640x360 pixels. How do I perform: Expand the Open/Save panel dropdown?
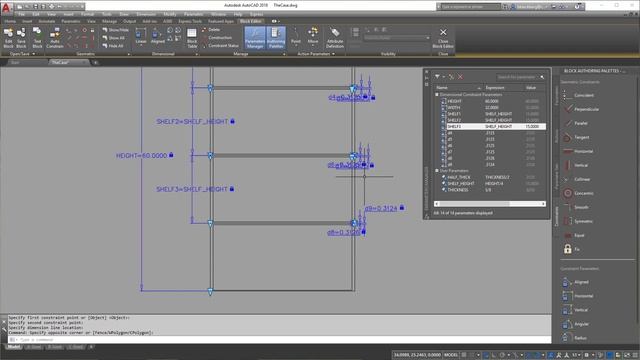coord(22,53)
